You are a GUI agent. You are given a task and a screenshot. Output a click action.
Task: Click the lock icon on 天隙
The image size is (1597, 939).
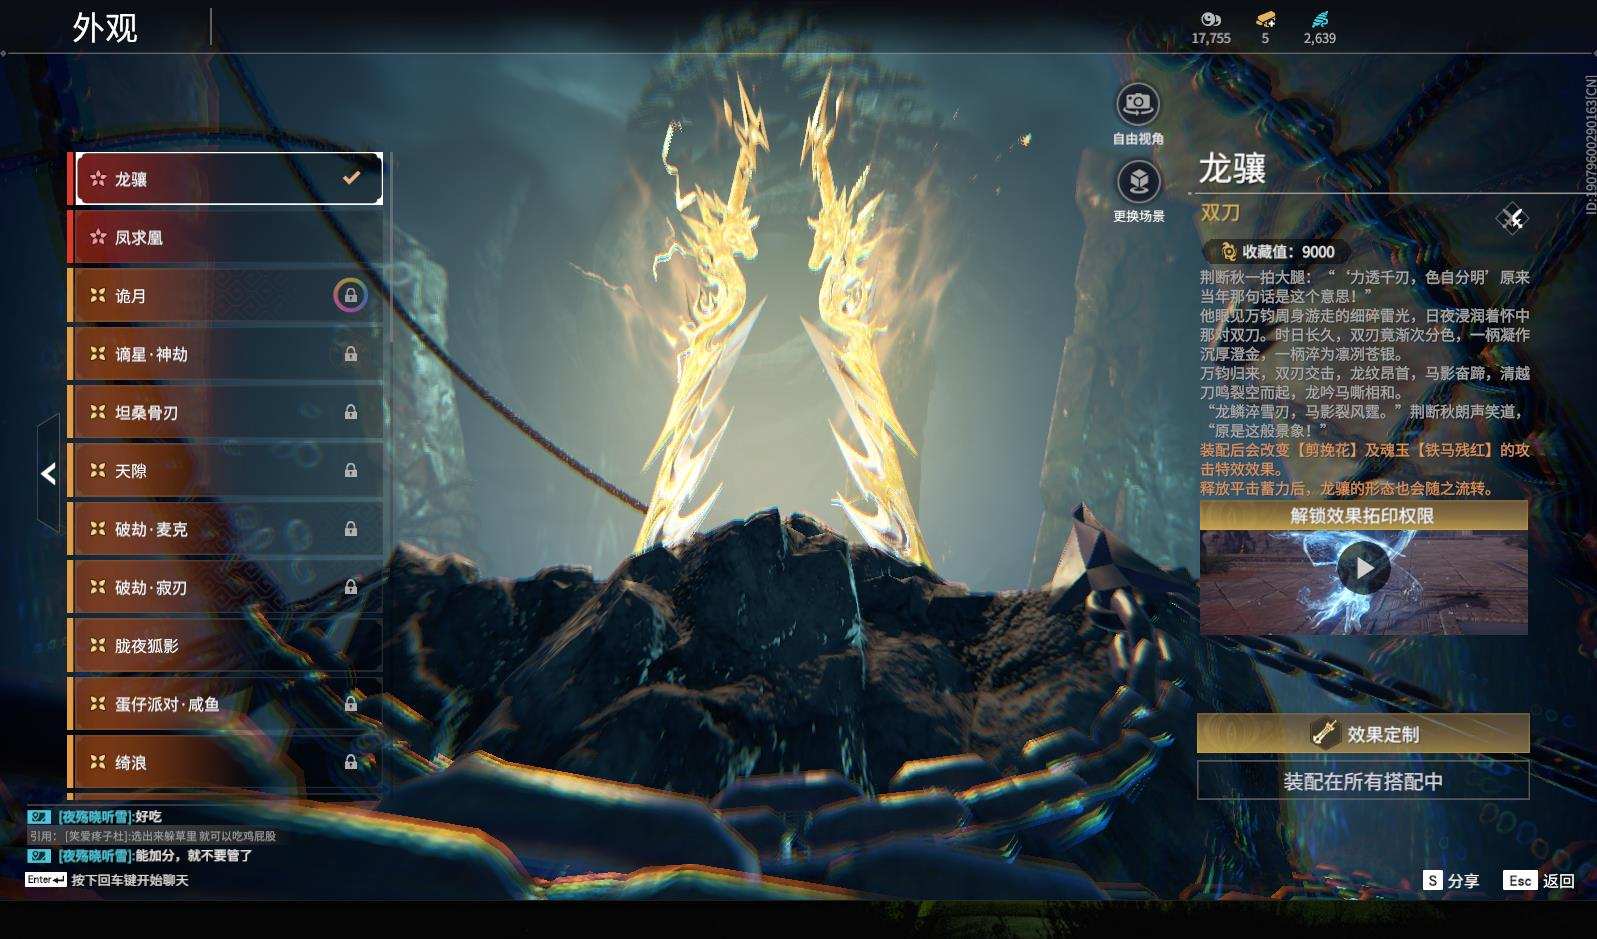click(351, 470)
